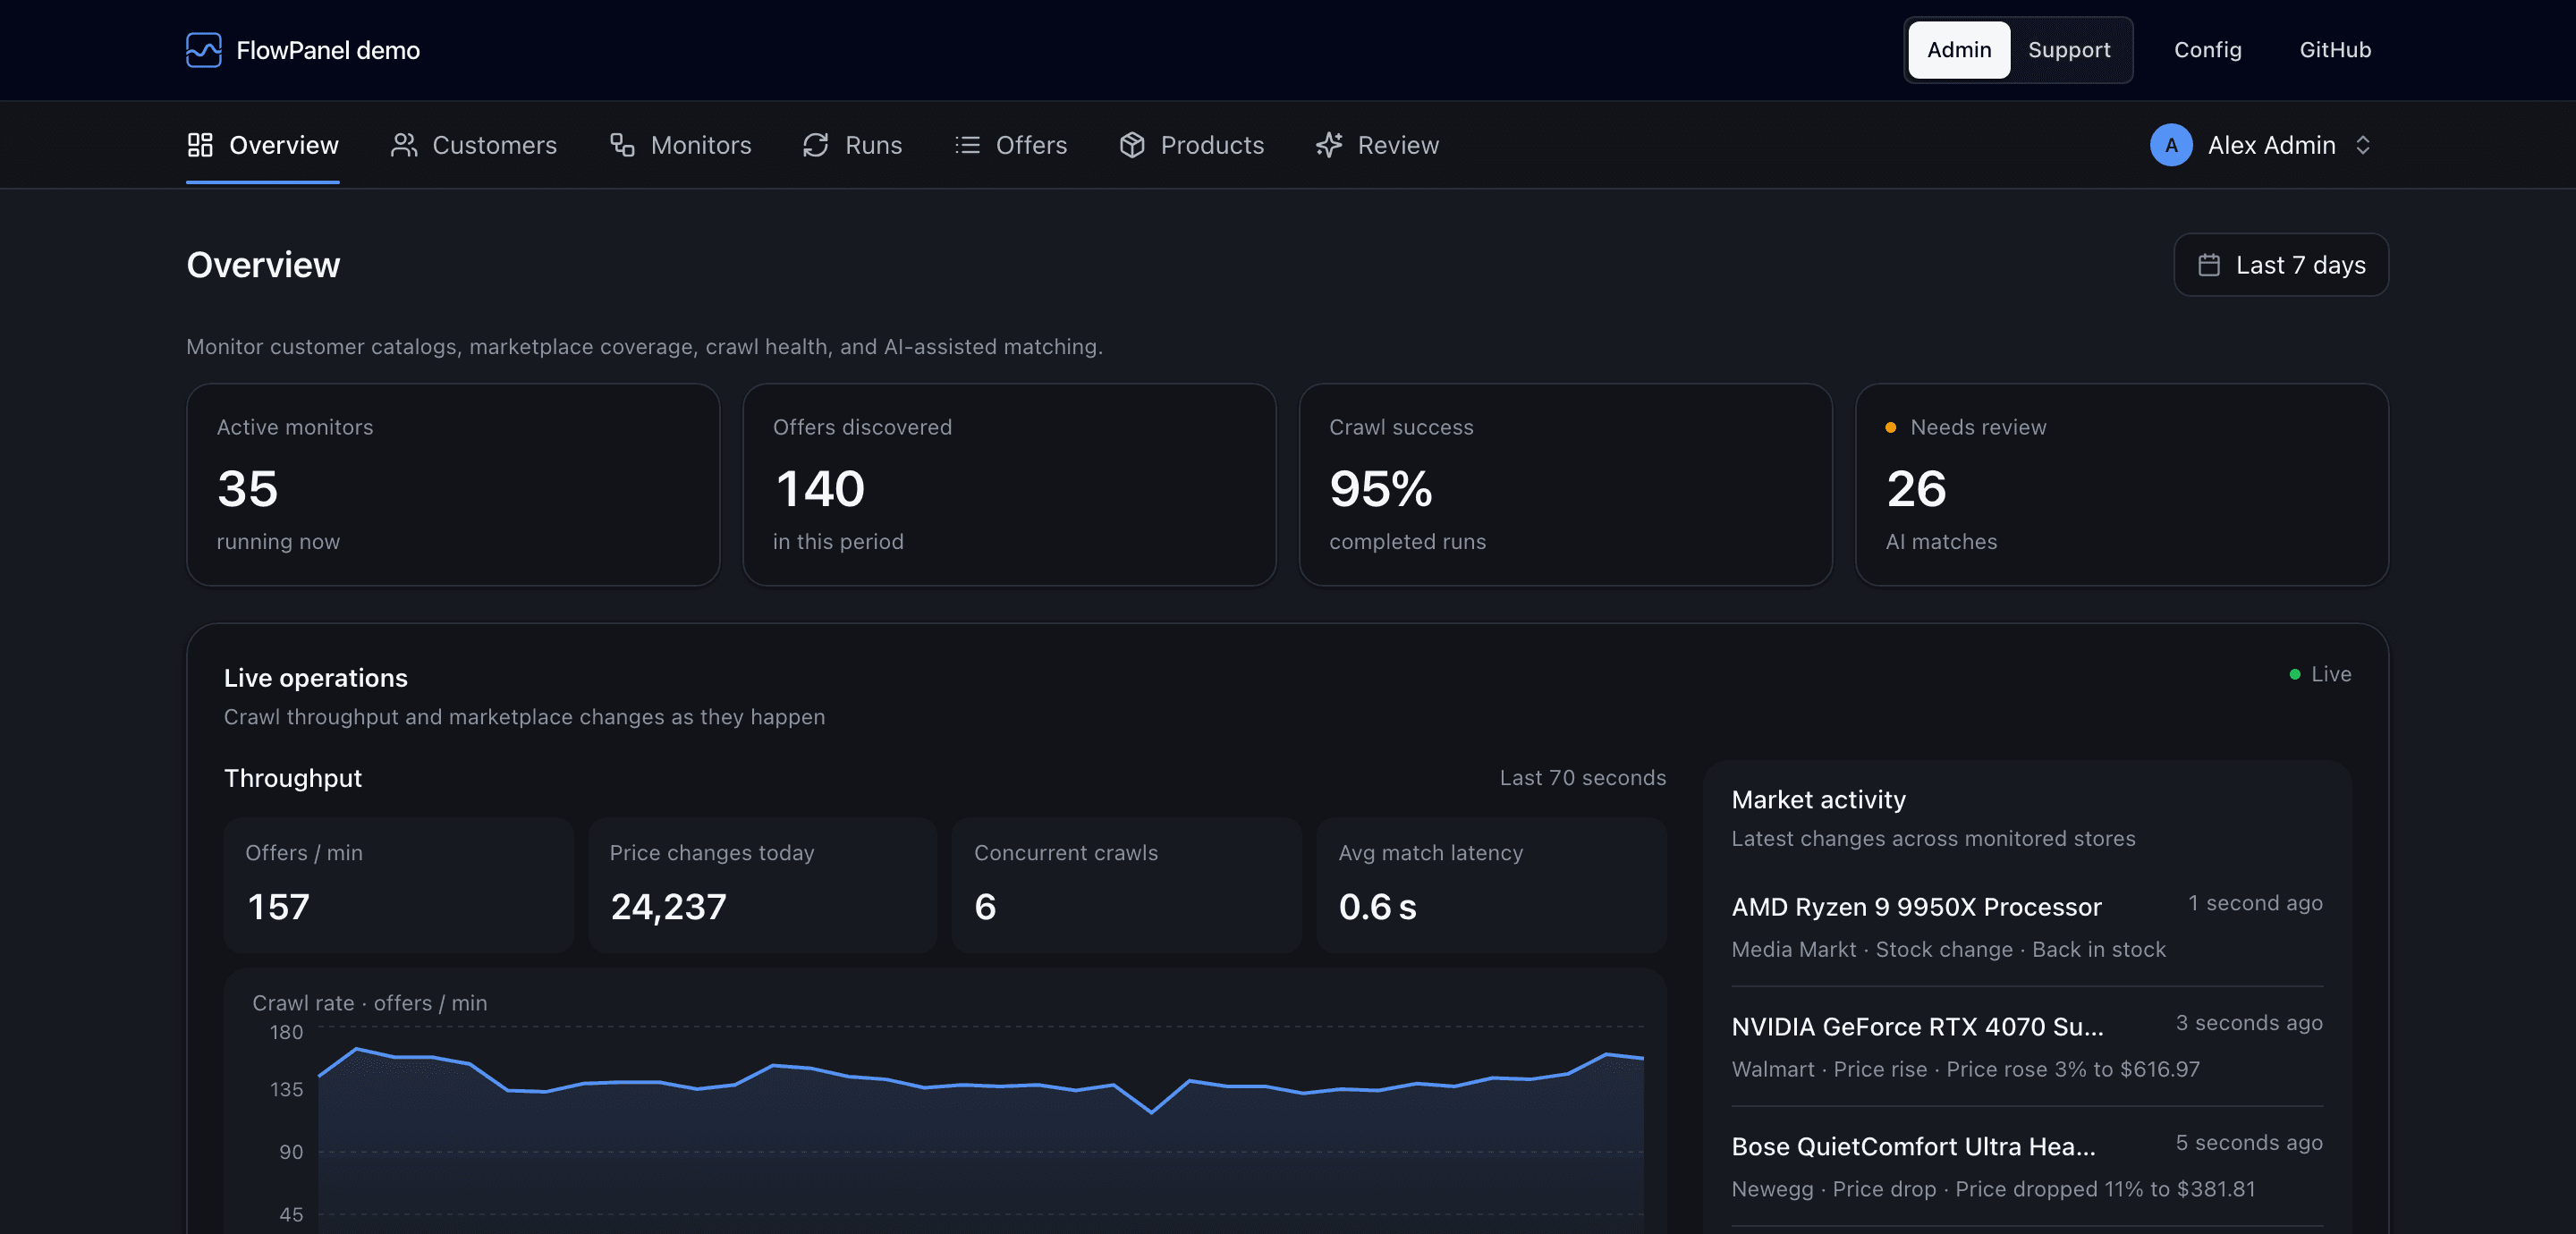
Task: Open the Alex Admin account dropdown chevron
Action: pos(2363,145)
